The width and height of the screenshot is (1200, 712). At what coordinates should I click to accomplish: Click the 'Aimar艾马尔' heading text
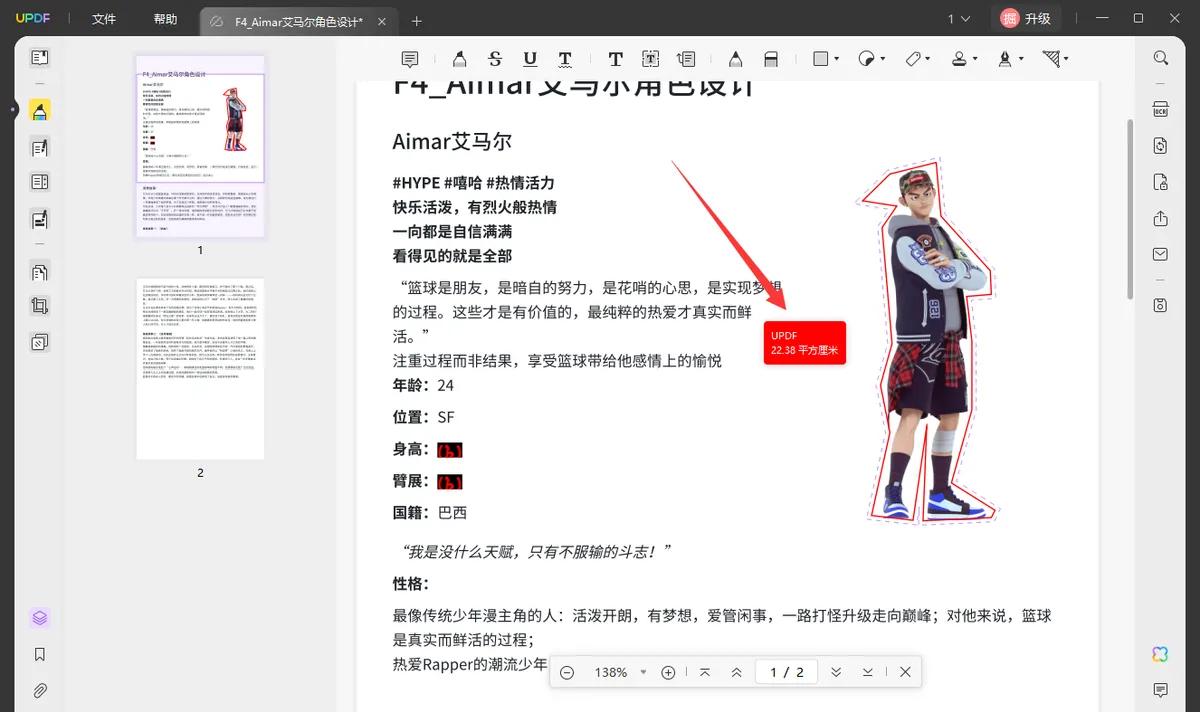[x=452, y=141]
